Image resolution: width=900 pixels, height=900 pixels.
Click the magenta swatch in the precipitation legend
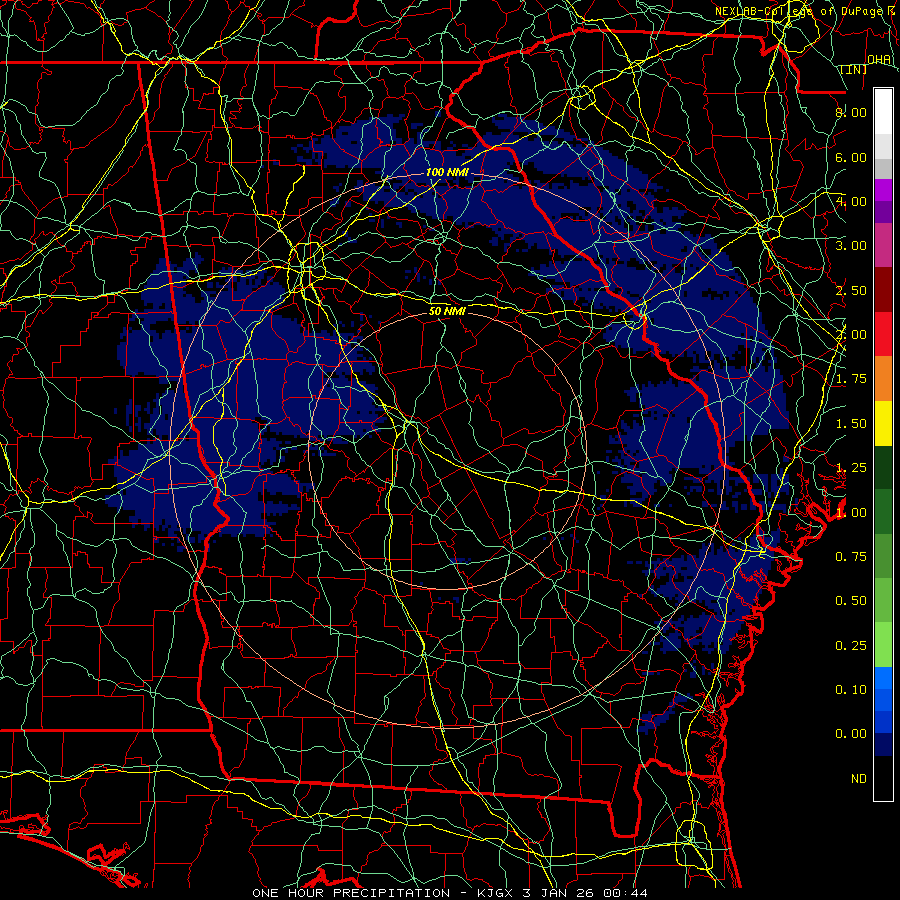click(883, 190)
